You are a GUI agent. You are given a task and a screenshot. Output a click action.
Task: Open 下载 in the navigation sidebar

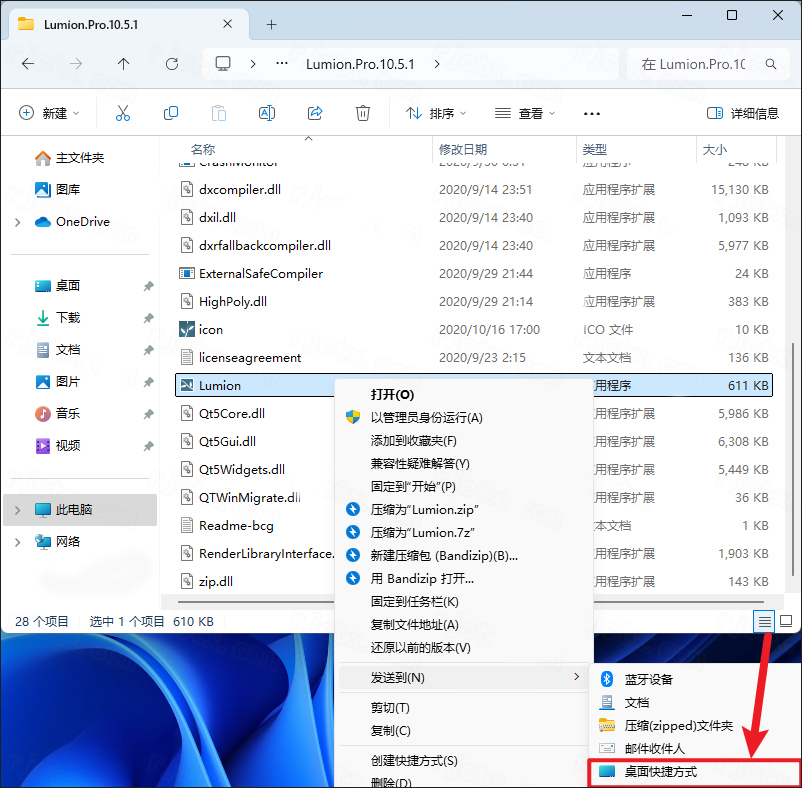(x=68, y=317)
